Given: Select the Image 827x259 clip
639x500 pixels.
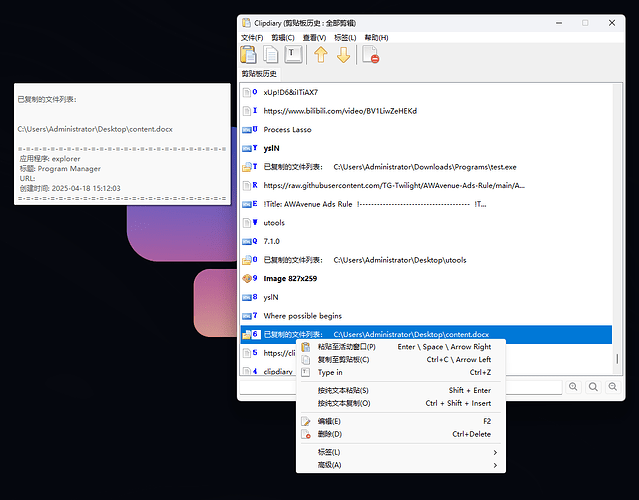Looking at the screenshot, I should (426, 278).
